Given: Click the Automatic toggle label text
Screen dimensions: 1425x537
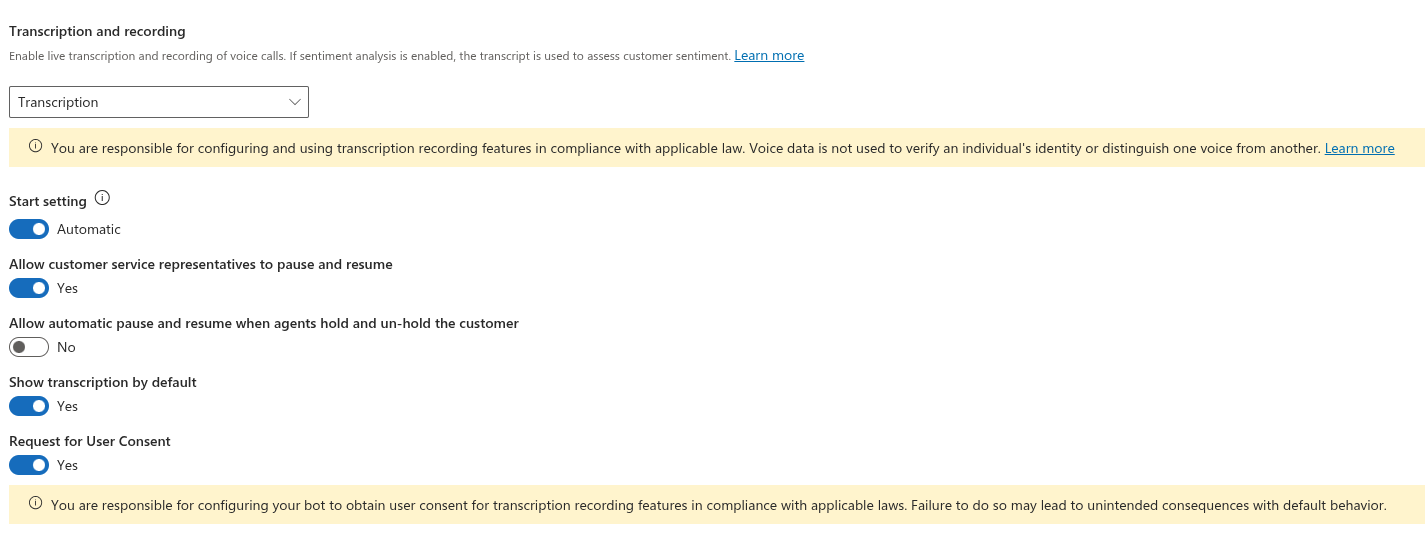Looking at the screenshot, I should (89, 229).
